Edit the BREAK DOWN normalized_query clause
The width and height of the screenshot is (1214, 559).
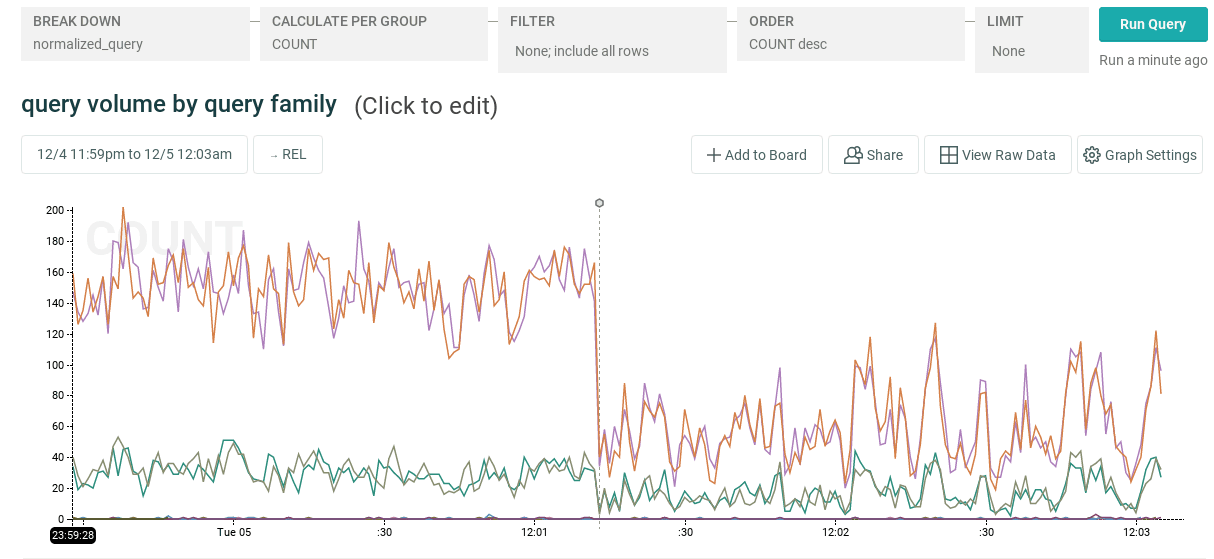(x=135, y=34)
